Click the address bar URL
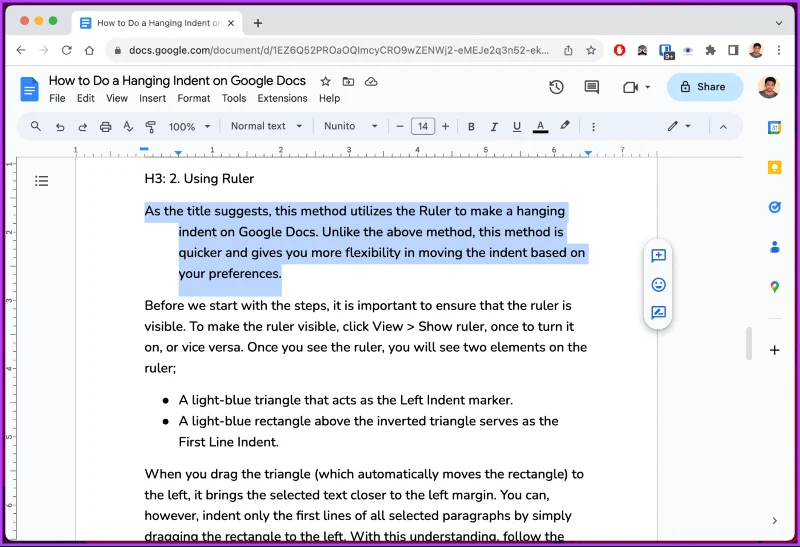800x547 pixels. 339,50
